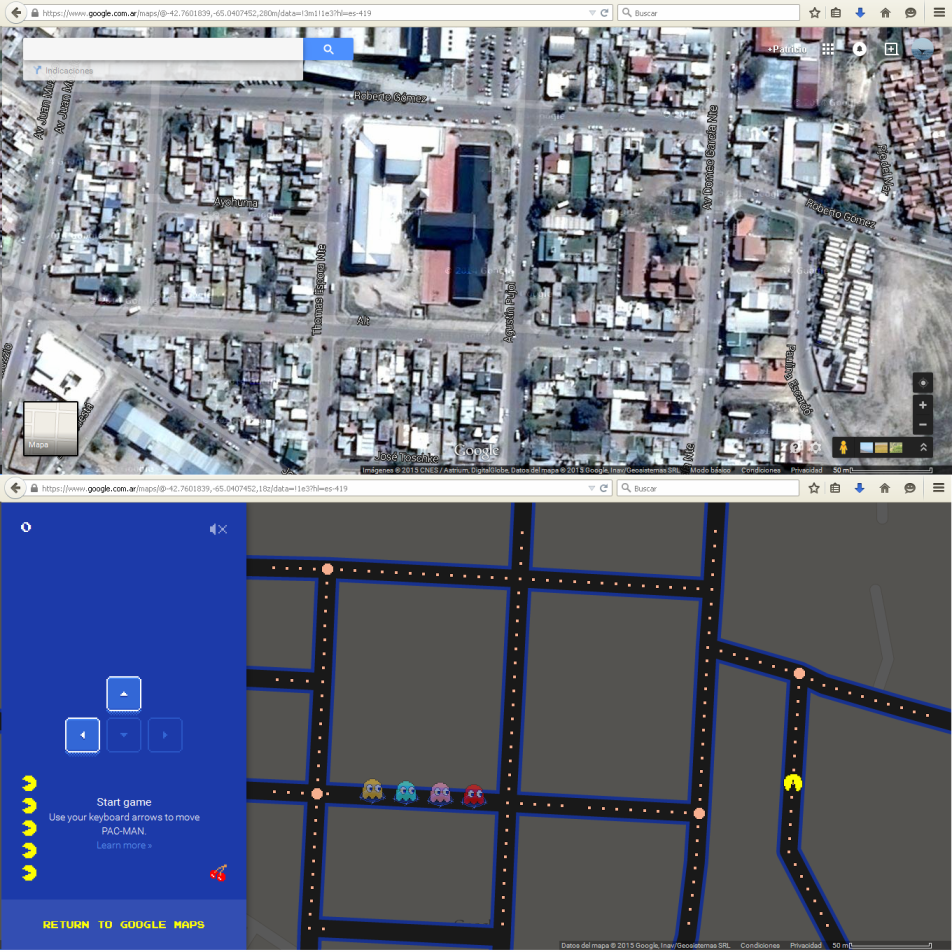Bookmark the page with top browser star
Viewport: 952px width, 952px height.
(815, 13)
